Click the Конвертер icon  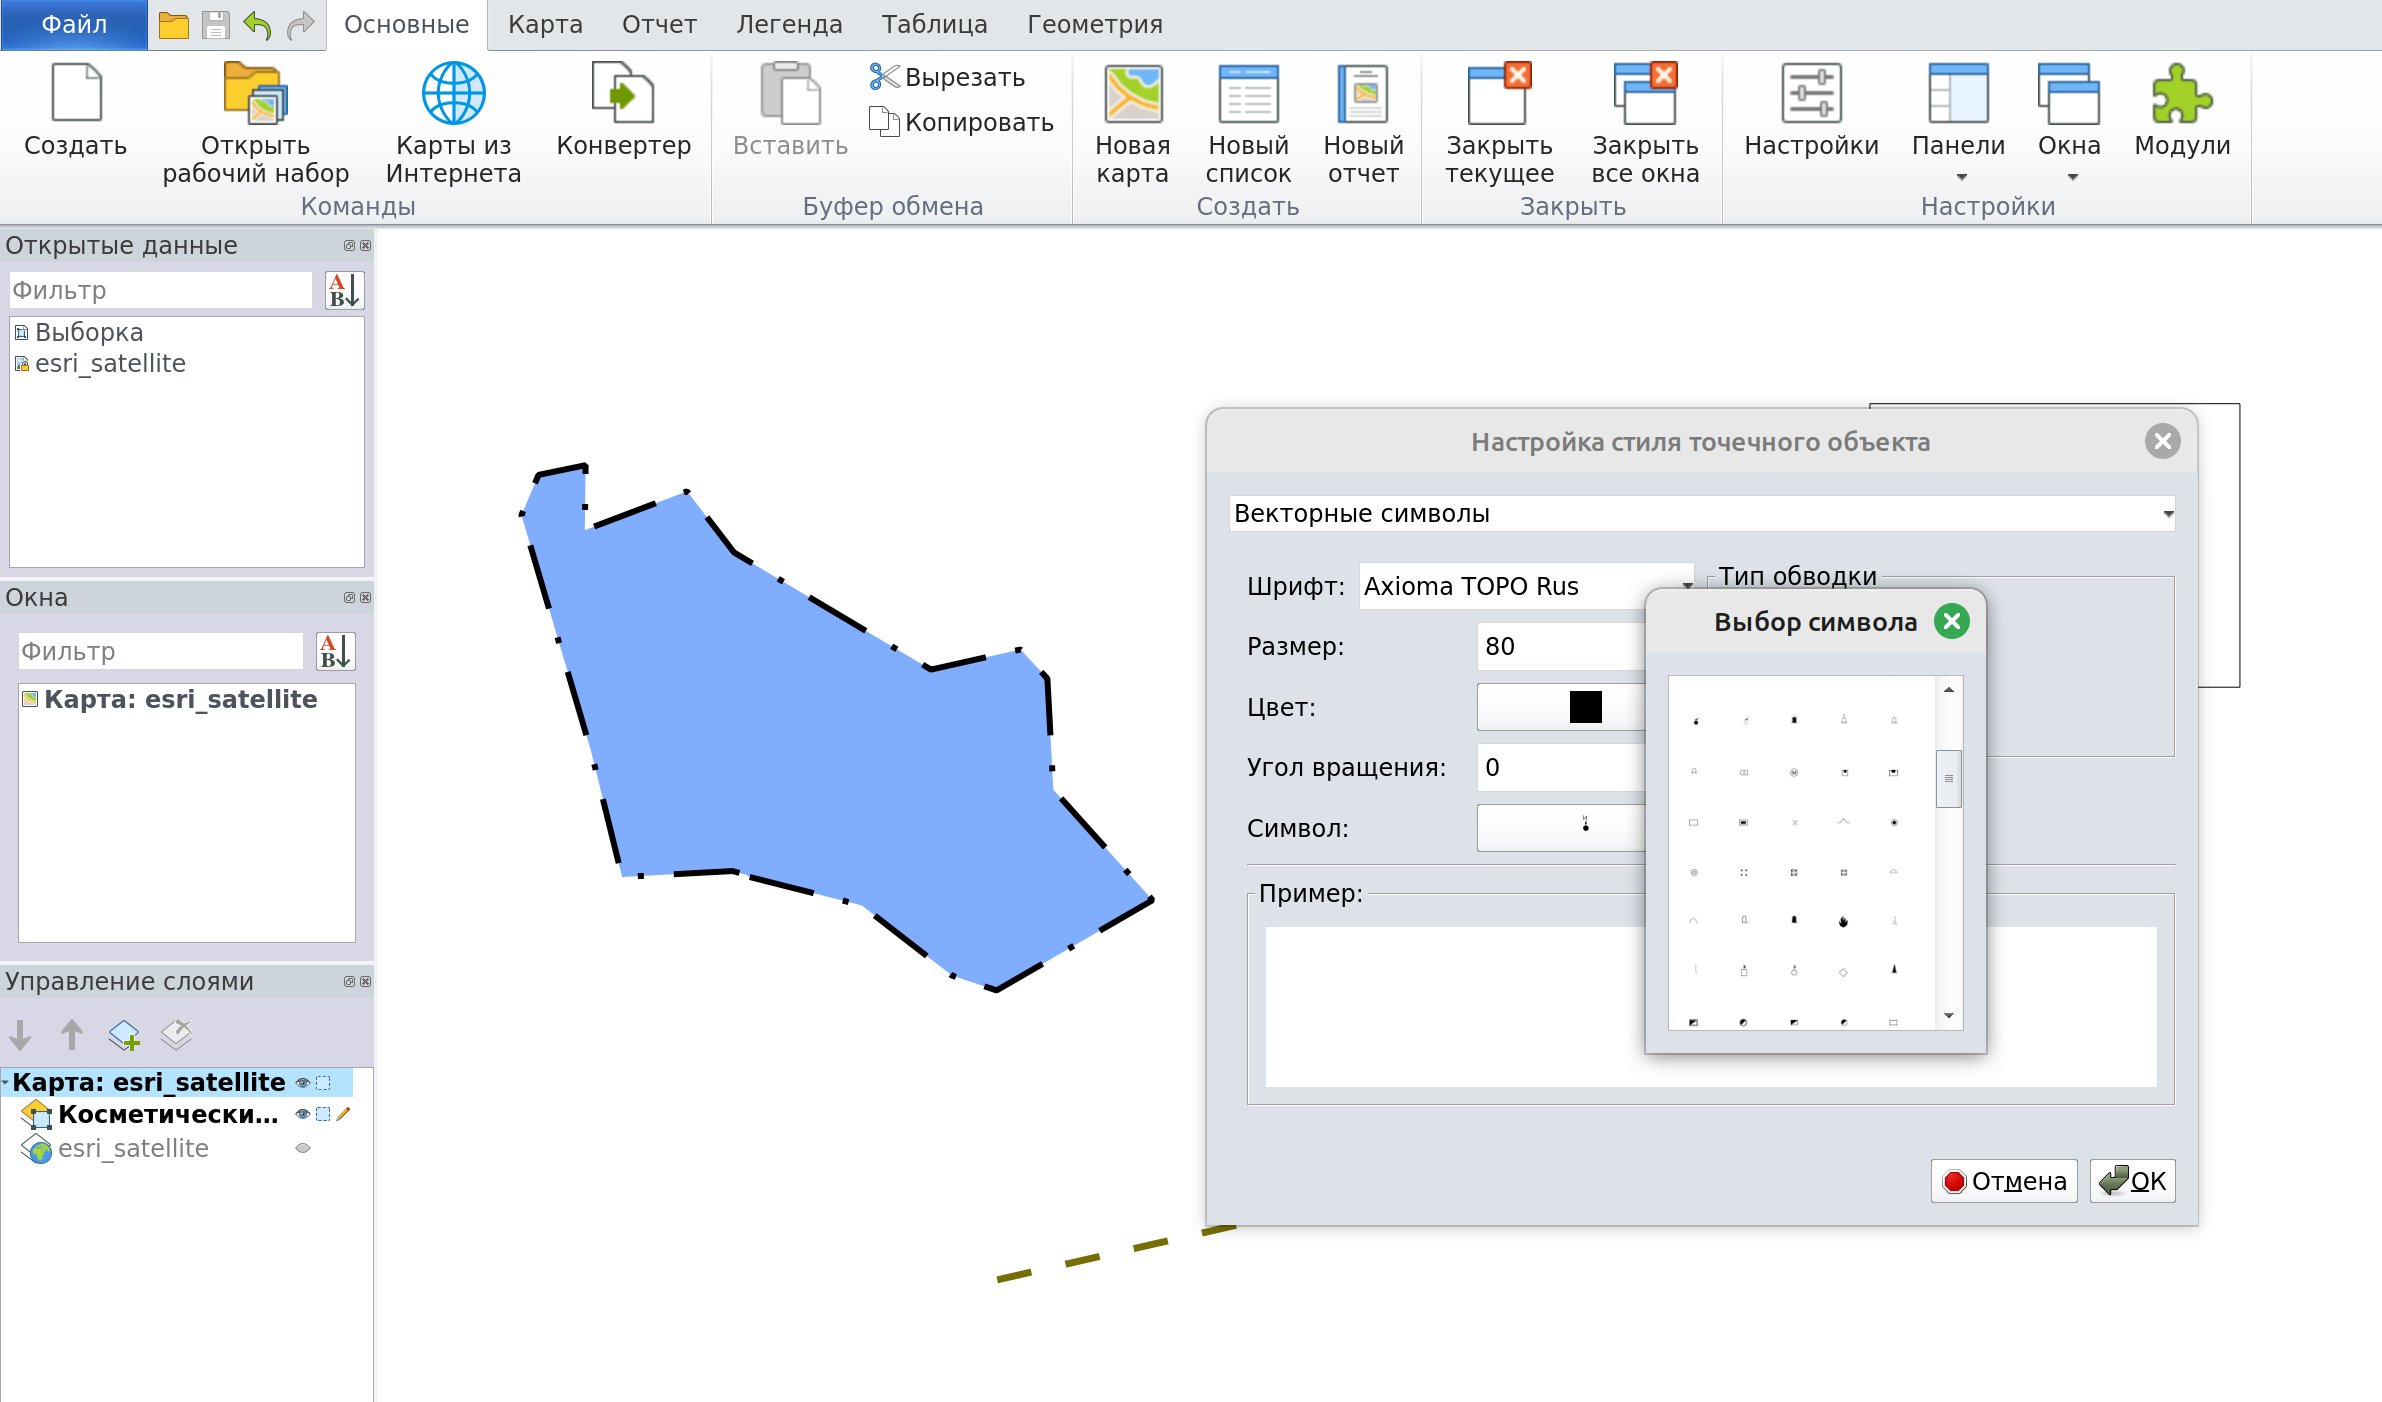click(x=622, y=94)
